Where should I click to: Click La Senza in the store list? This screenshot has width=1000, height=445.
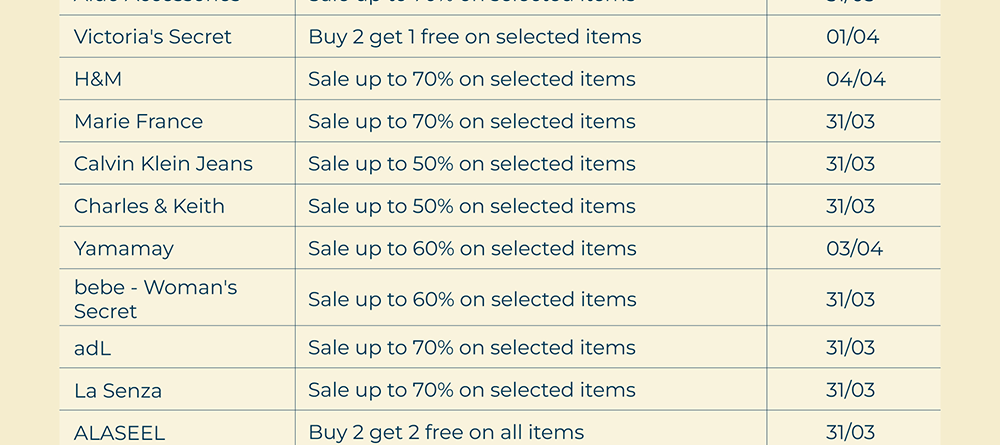click(118, 391)
